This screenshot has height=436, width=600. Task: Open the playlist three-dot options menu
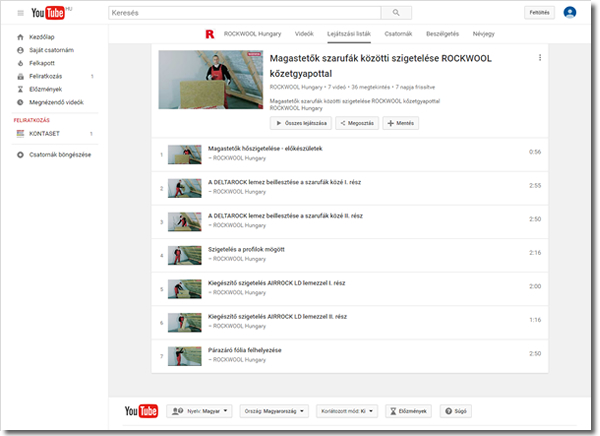tap(540, 57)
